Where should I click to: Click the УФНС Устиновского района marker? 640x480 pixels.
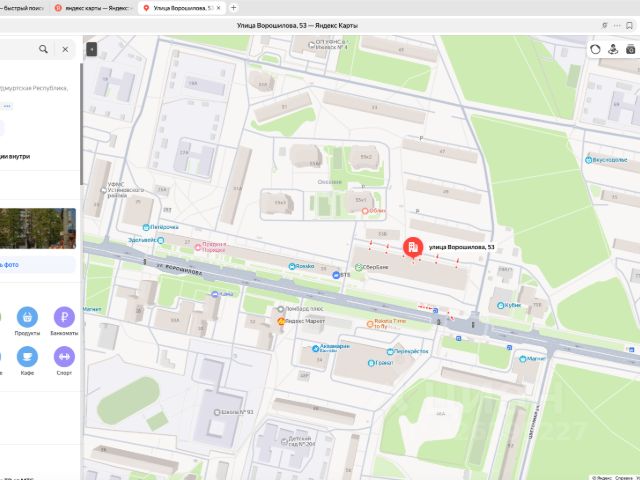pos(104,190)
